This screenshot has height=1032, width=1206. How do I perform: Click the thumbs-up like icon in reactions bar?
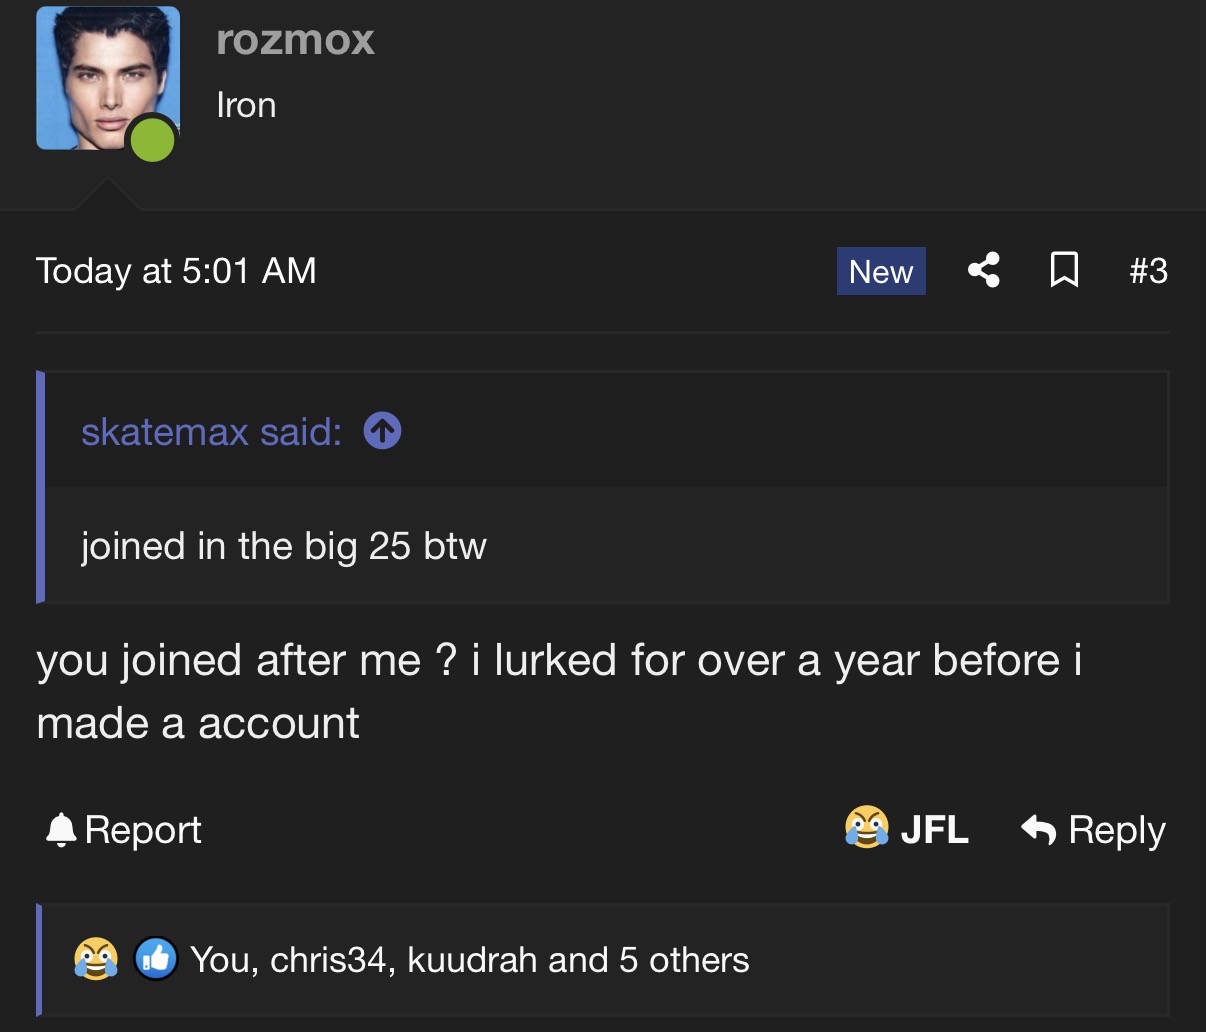[x=156, y=959]
